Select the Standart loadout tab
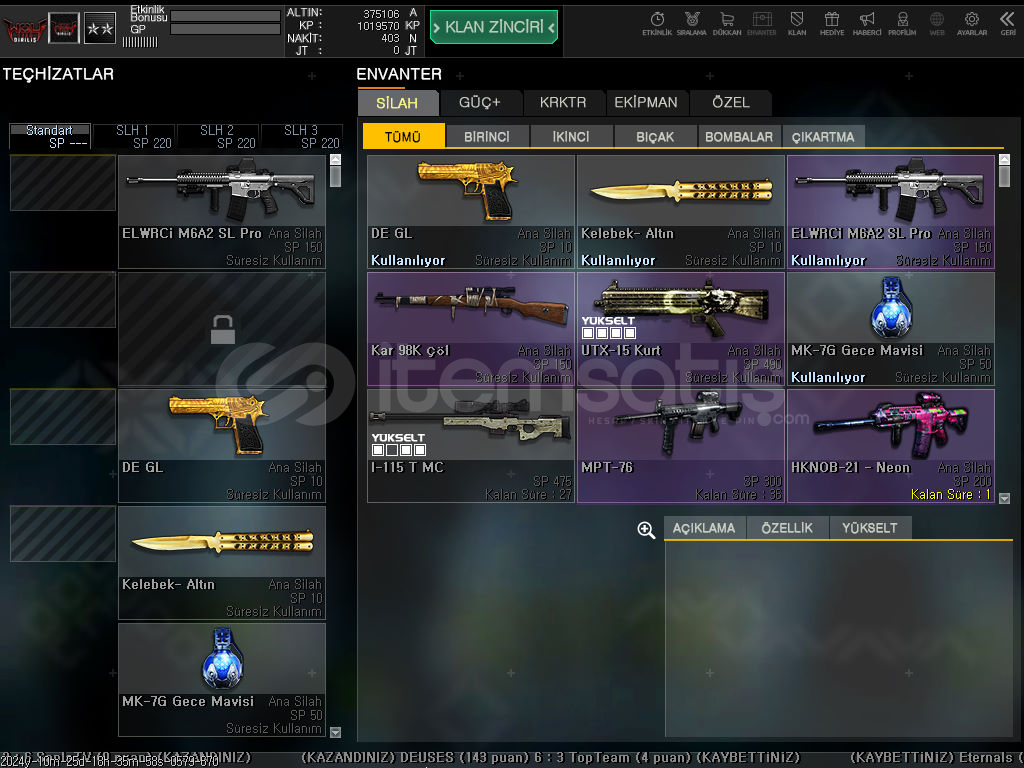Screen dimensions: 1024x768 point(50,136)
